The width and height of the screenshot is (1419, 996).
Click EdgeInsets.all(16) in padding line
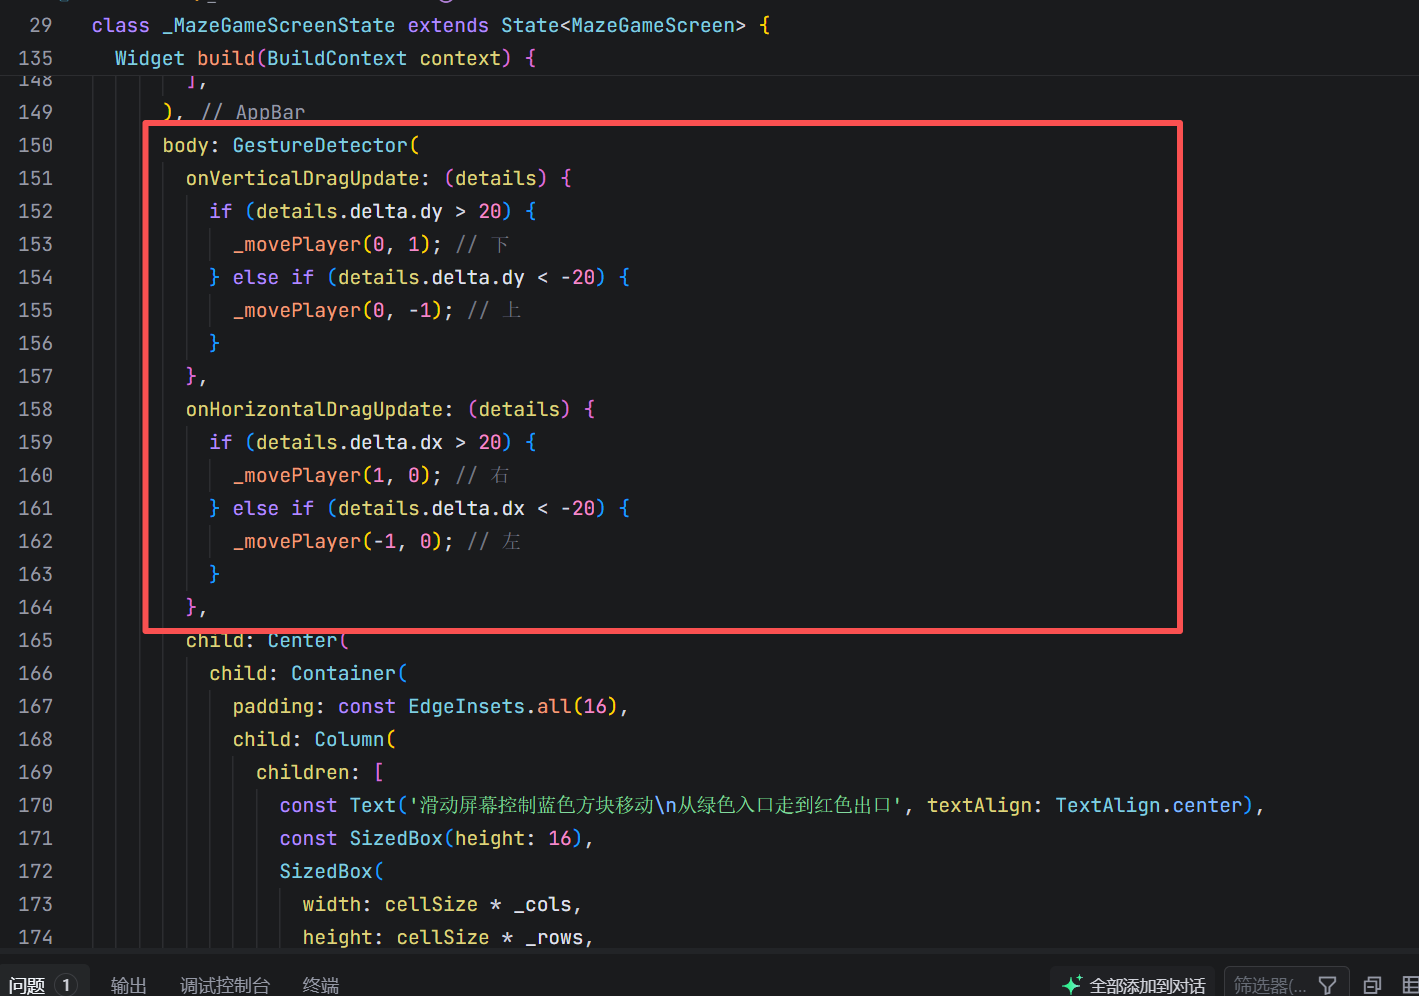pyautogui.click(x=513, y=706)
